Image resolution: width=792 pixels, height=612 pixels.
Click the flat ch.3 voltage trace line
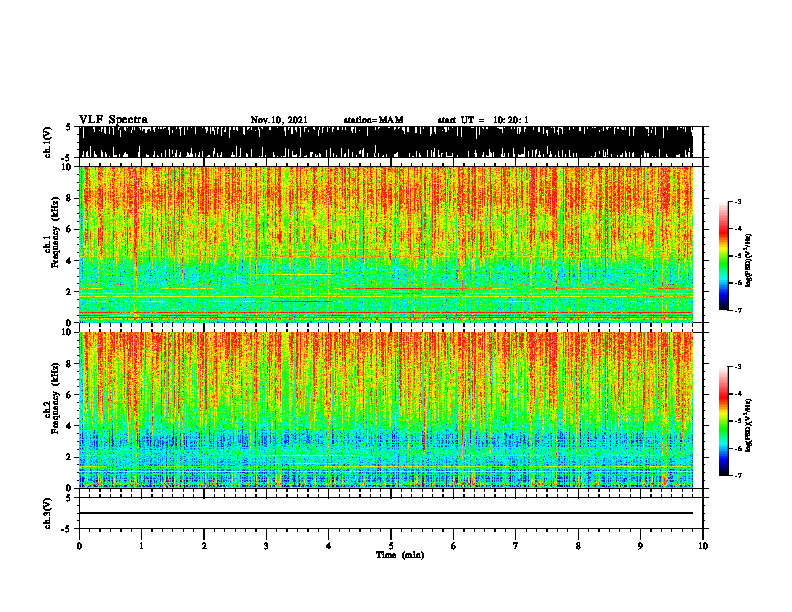point(386,513)
